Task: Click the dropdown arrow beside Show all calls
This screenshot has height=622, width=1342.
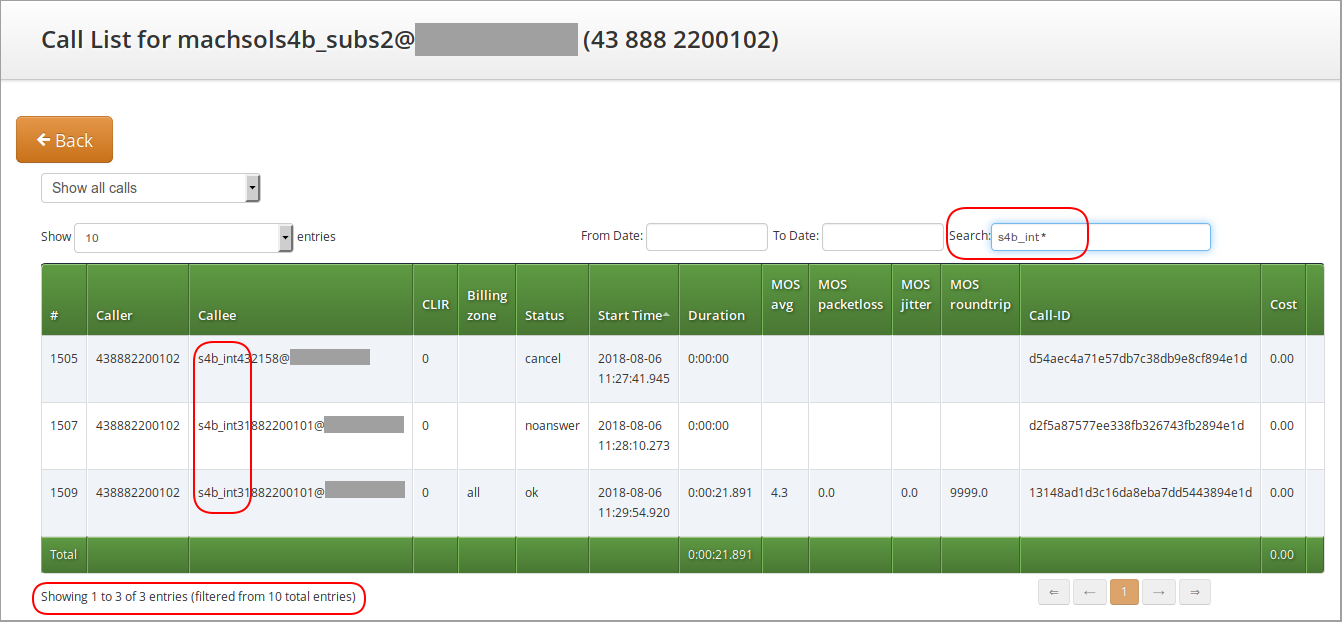Action: click(254, 188)
